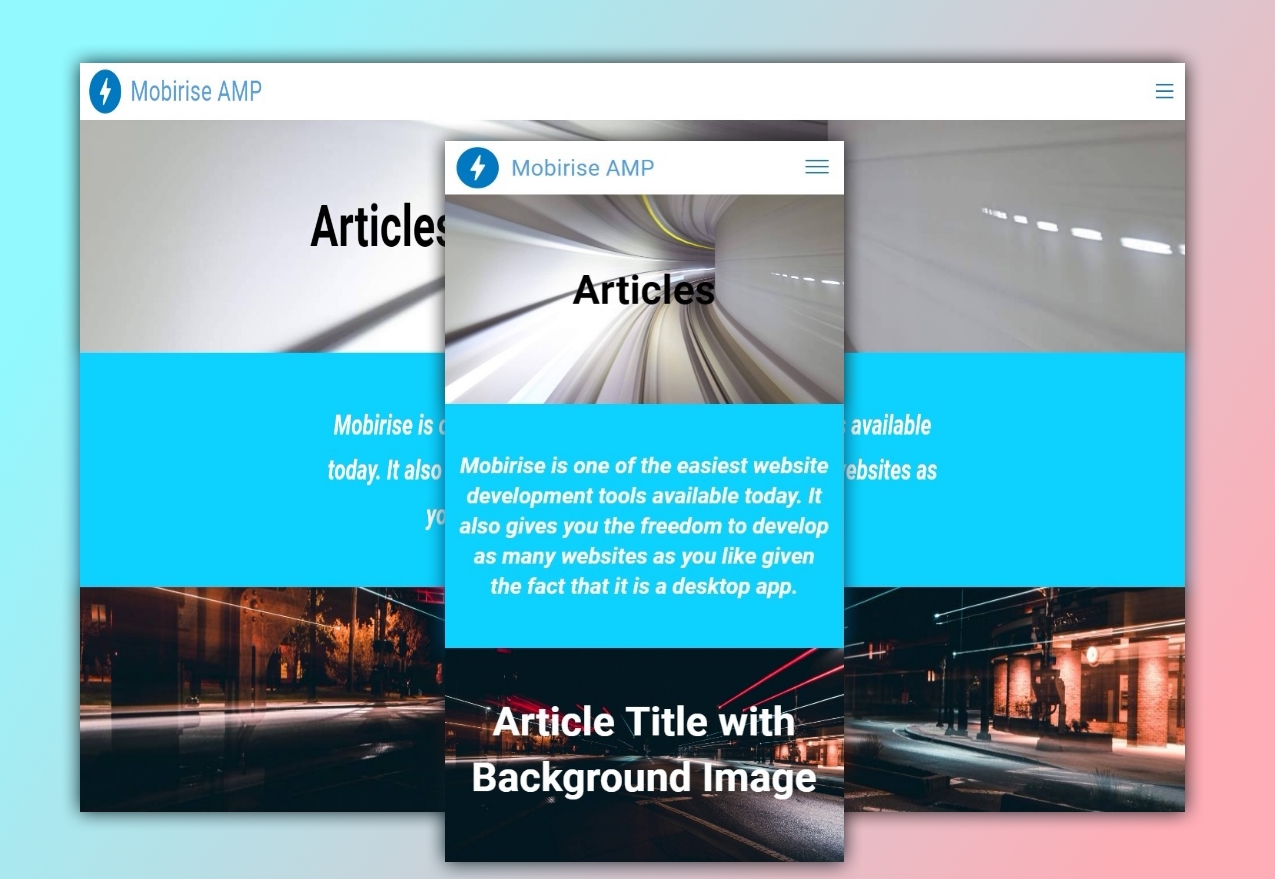The image size is (1275, 879).
Task: Click "Mobirise AMP" brand text in mobile header
Action: tap(582, 168)
